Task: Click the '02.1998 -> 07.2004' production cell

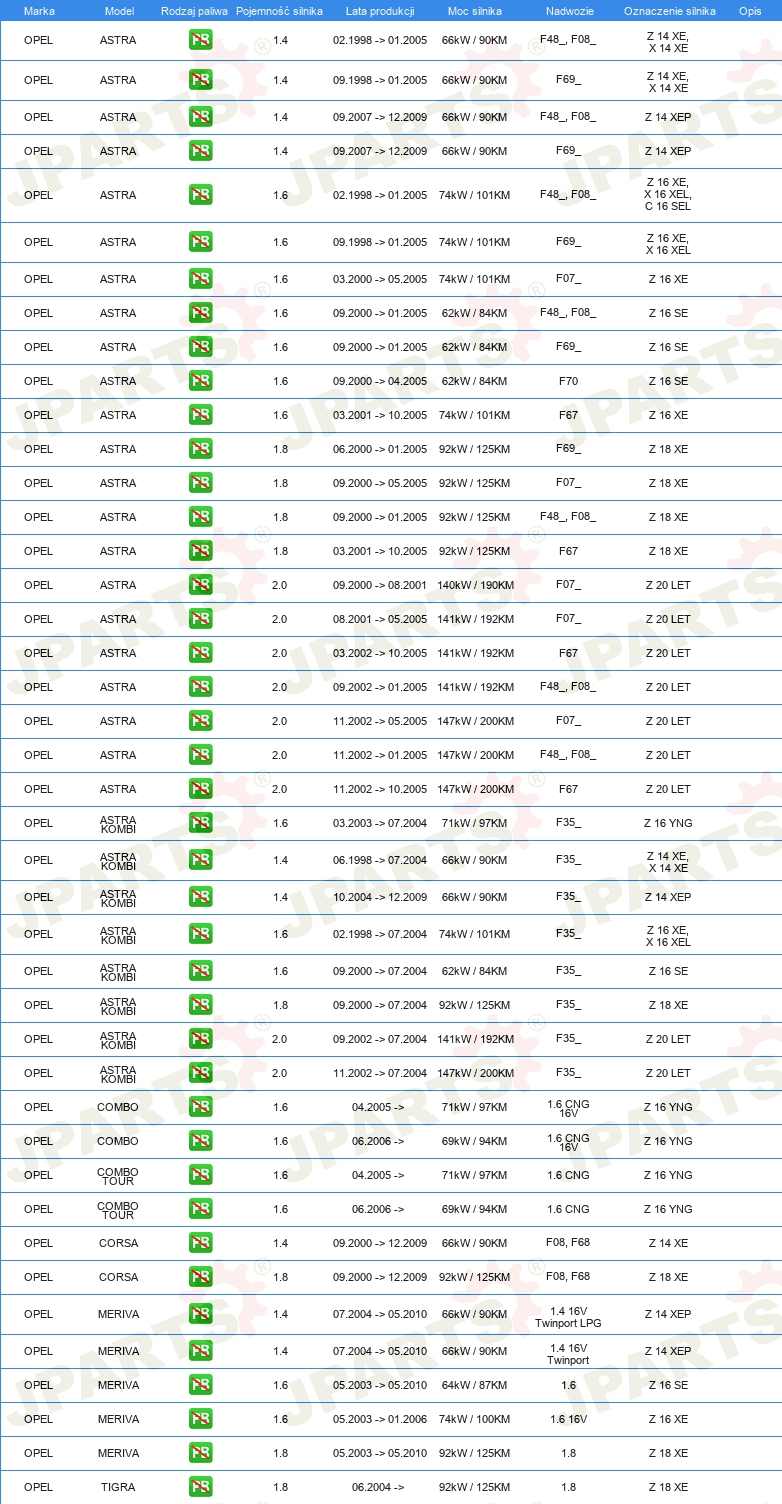Action: pyautogui.click(x=380, y=934)
